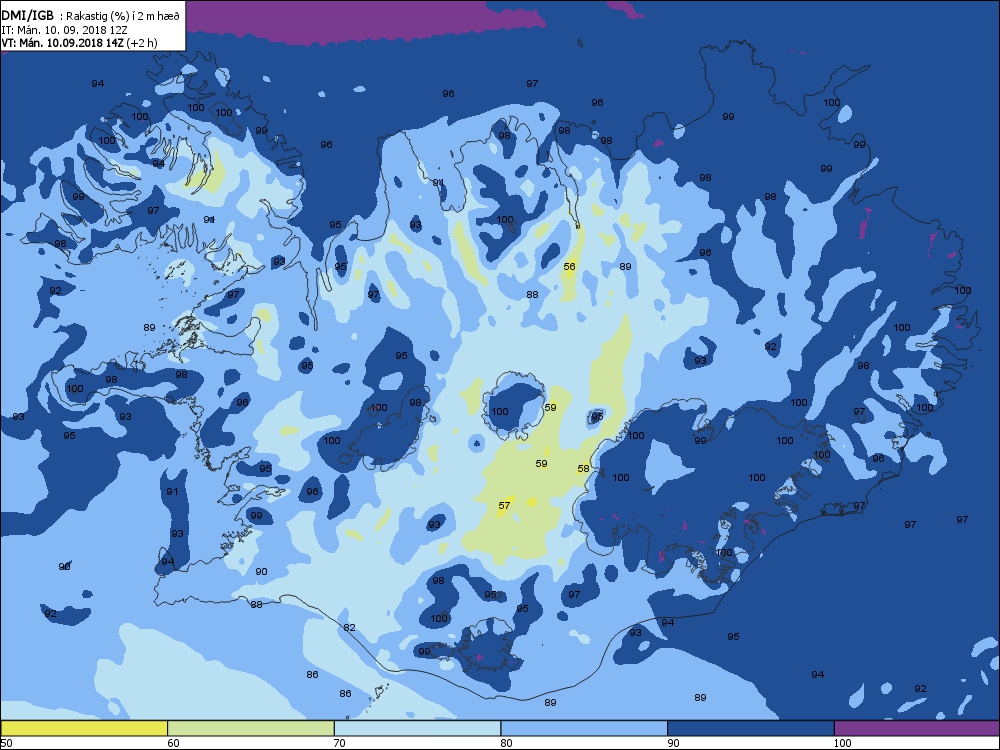Screen dimensions: 1000x750
Task: Click the light green 60–70 legend band
Action: click(x=251, y=728)
